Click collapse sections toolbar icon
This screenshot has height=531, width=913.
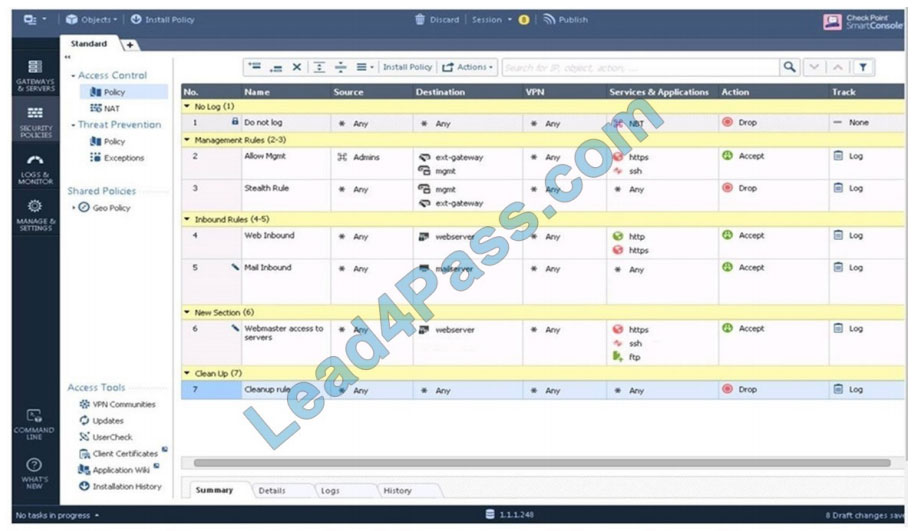(341, 67)
